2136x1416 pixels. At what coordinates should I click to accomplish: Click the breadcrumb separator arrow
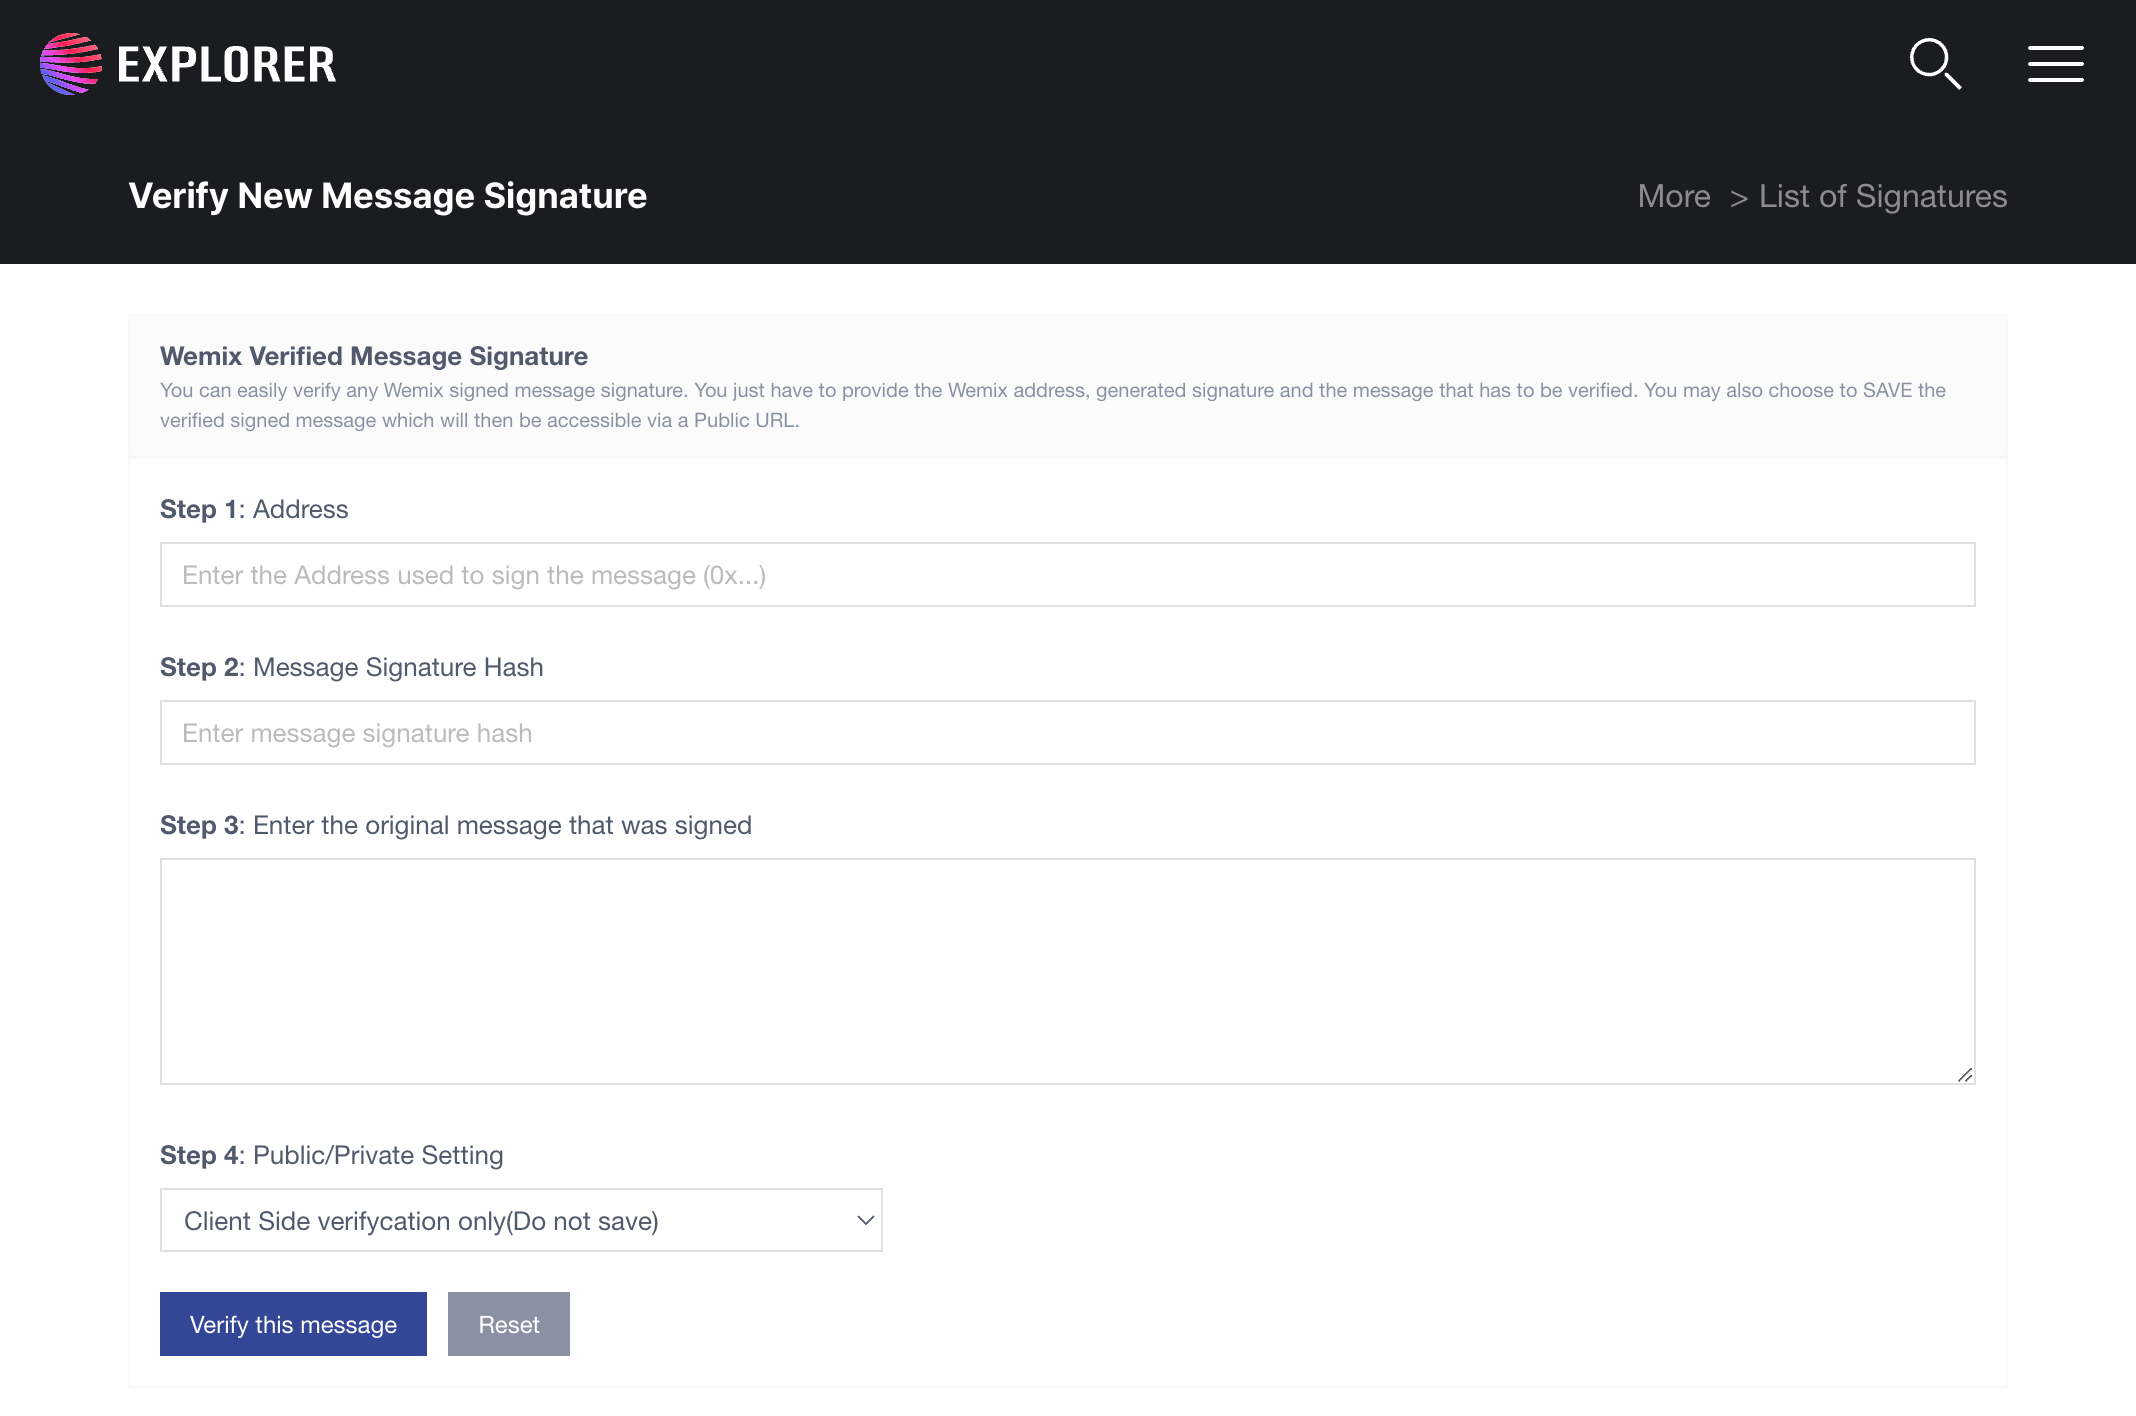click(1738, 198)
